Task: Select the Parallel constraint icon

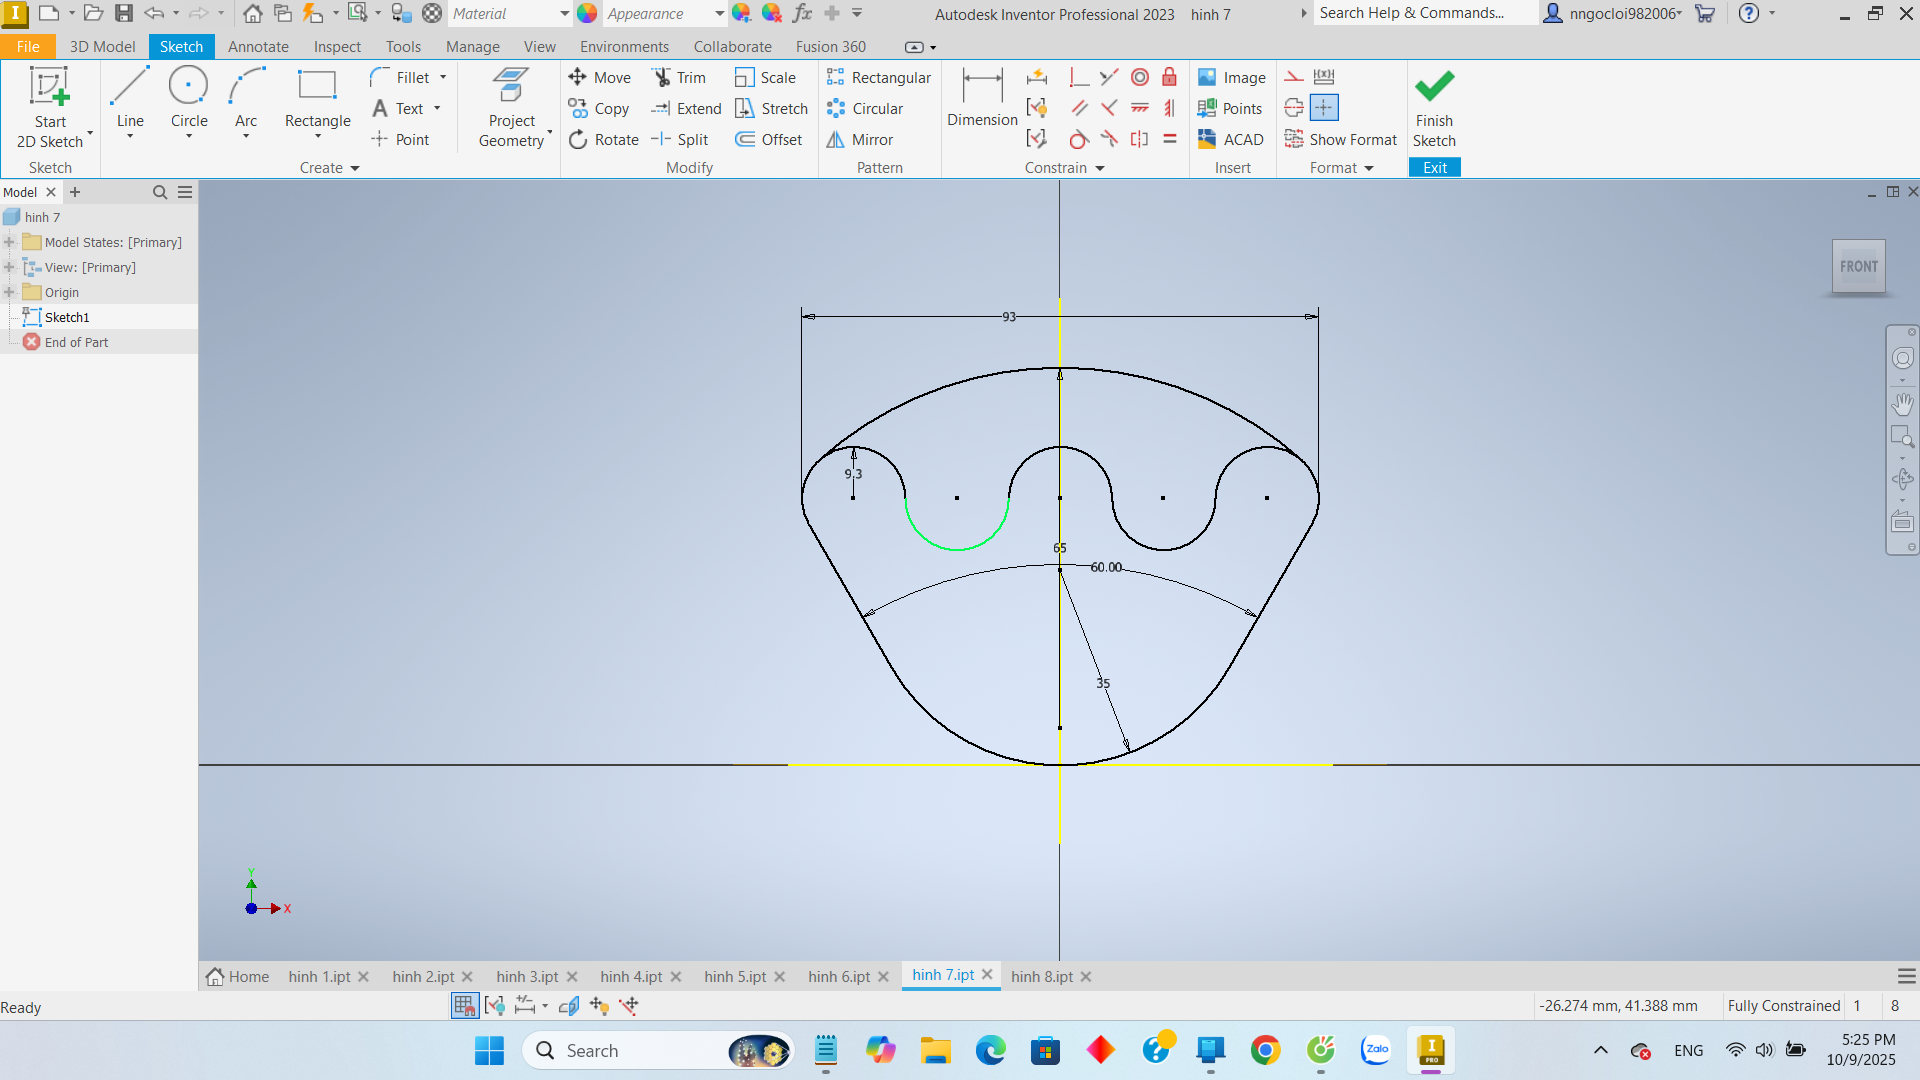Action: coord(1079,109)
